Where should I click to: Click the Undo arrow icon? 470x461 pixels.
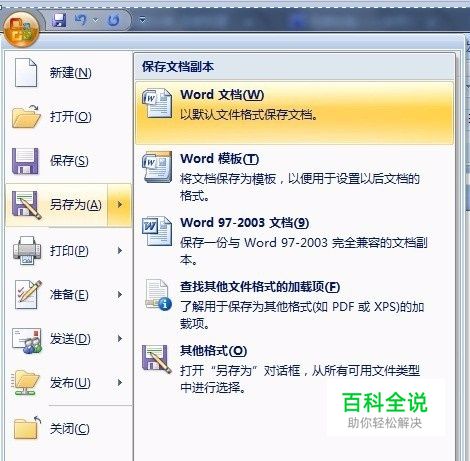click(x=80, y=20)
